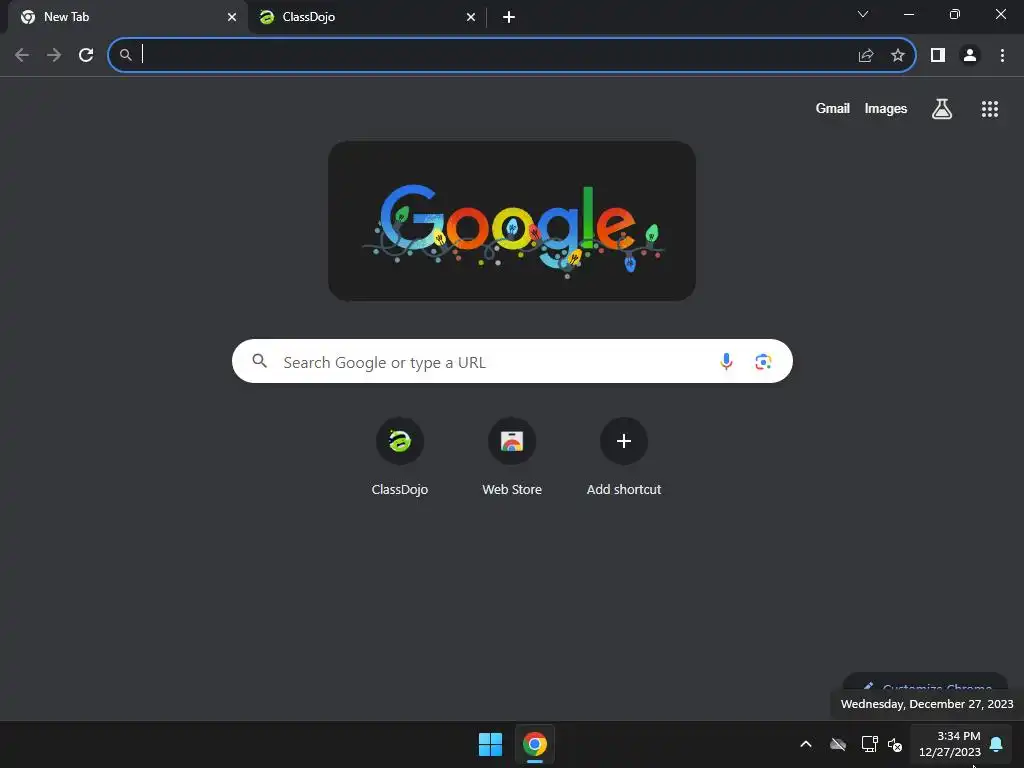Close the New Tab tab

(232, 17)
